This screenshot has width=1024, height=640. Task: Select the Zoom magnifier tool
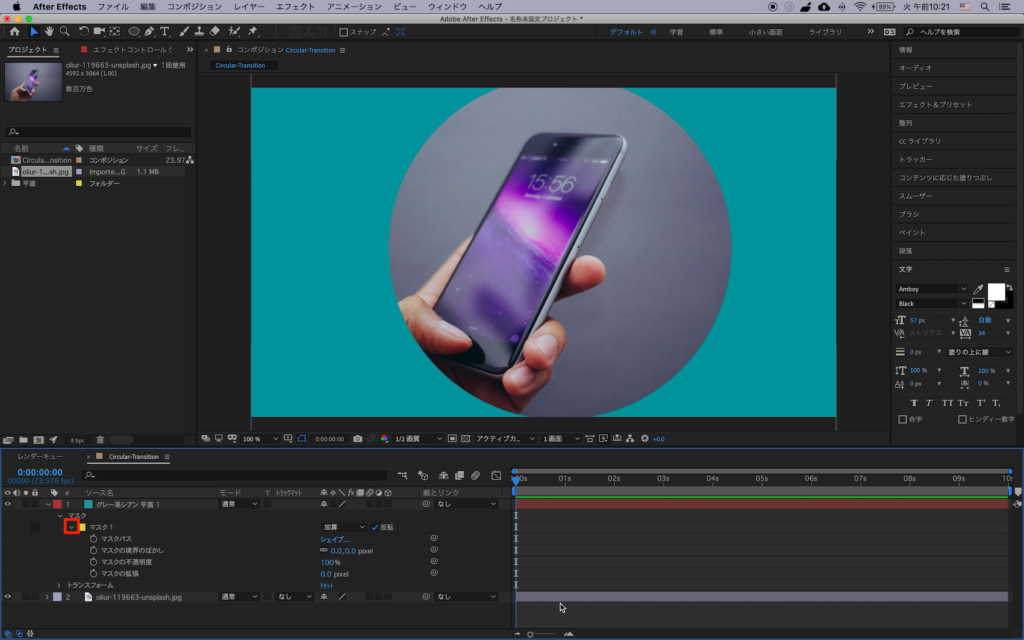(x=63, y=32)
